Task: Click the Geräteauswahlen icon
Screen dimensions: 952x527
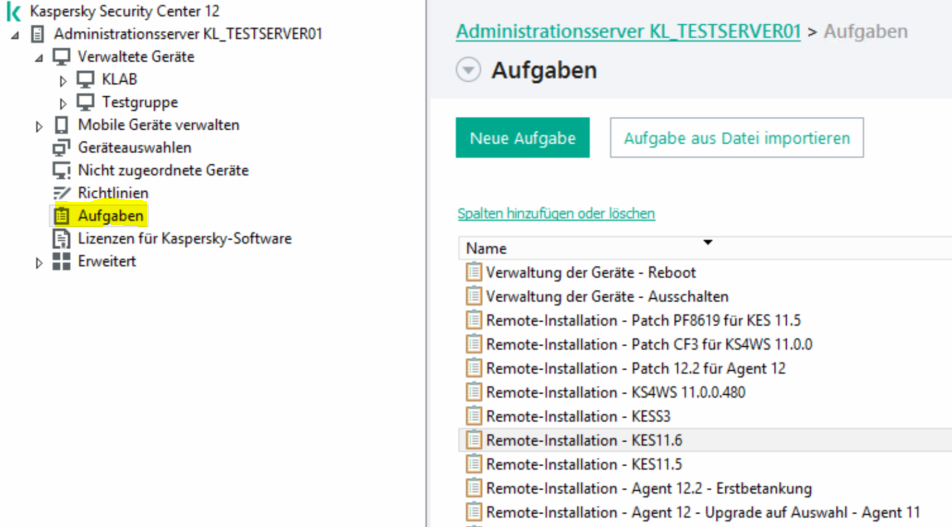Action: [61, 148]
